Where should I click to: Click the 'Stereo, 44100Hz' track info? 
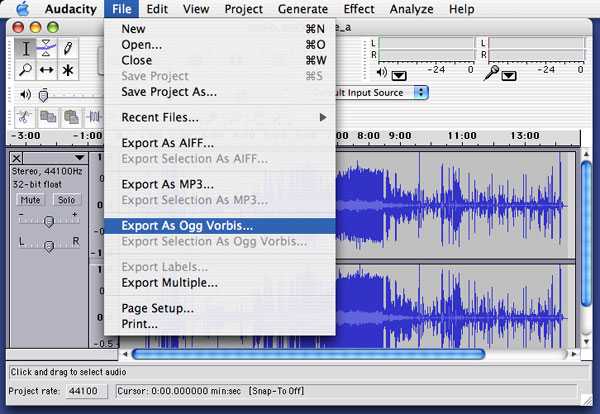click(x=47, y=171)
